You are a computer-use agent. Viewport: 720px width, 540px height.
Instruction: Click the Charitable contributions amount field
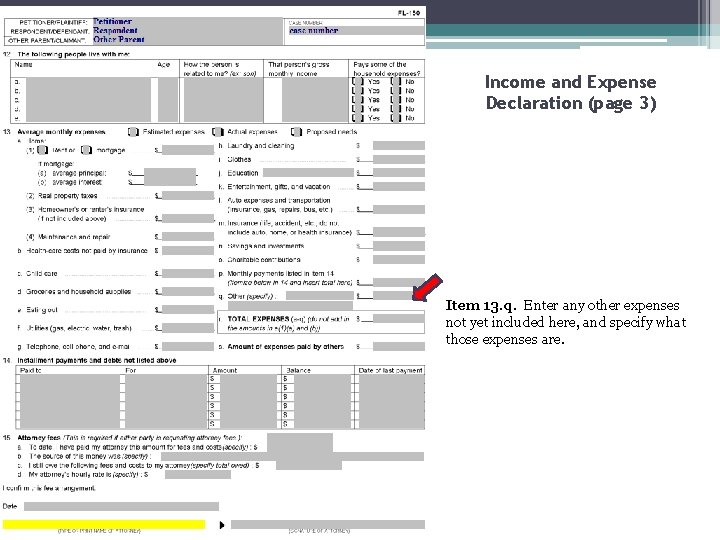point(399,260)
